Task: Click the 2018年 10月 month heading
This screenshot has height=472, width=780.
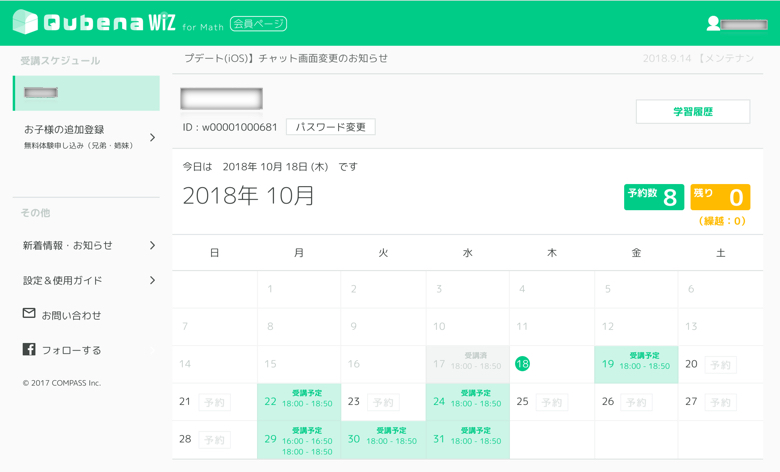Action: 248,195
